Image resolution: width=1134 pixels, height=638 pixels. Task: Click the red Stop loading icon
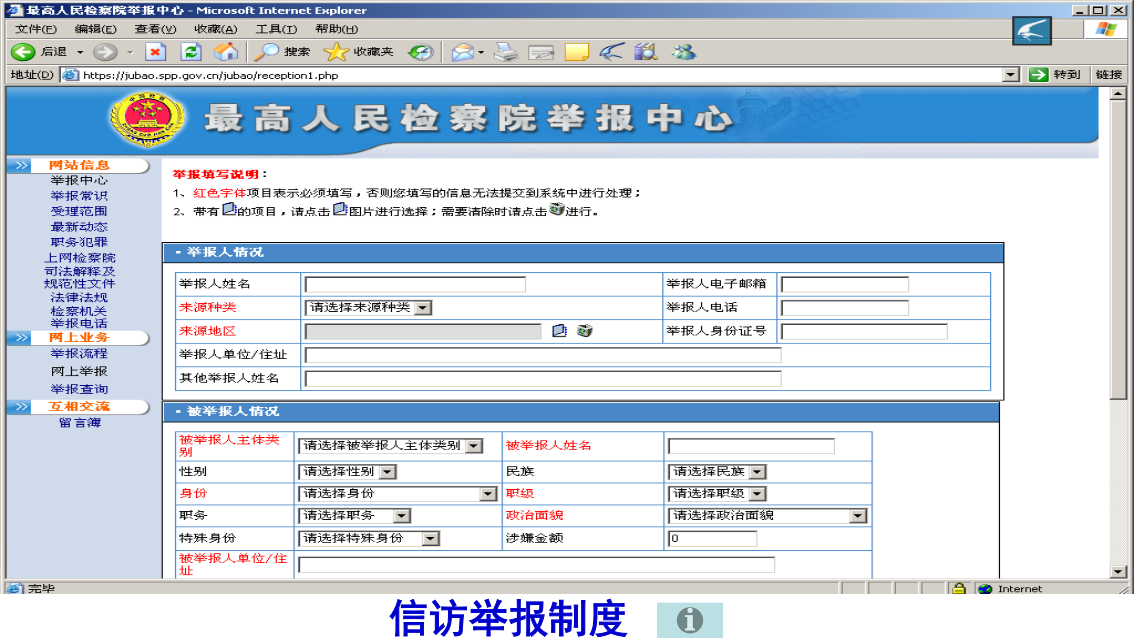[155, 52]
